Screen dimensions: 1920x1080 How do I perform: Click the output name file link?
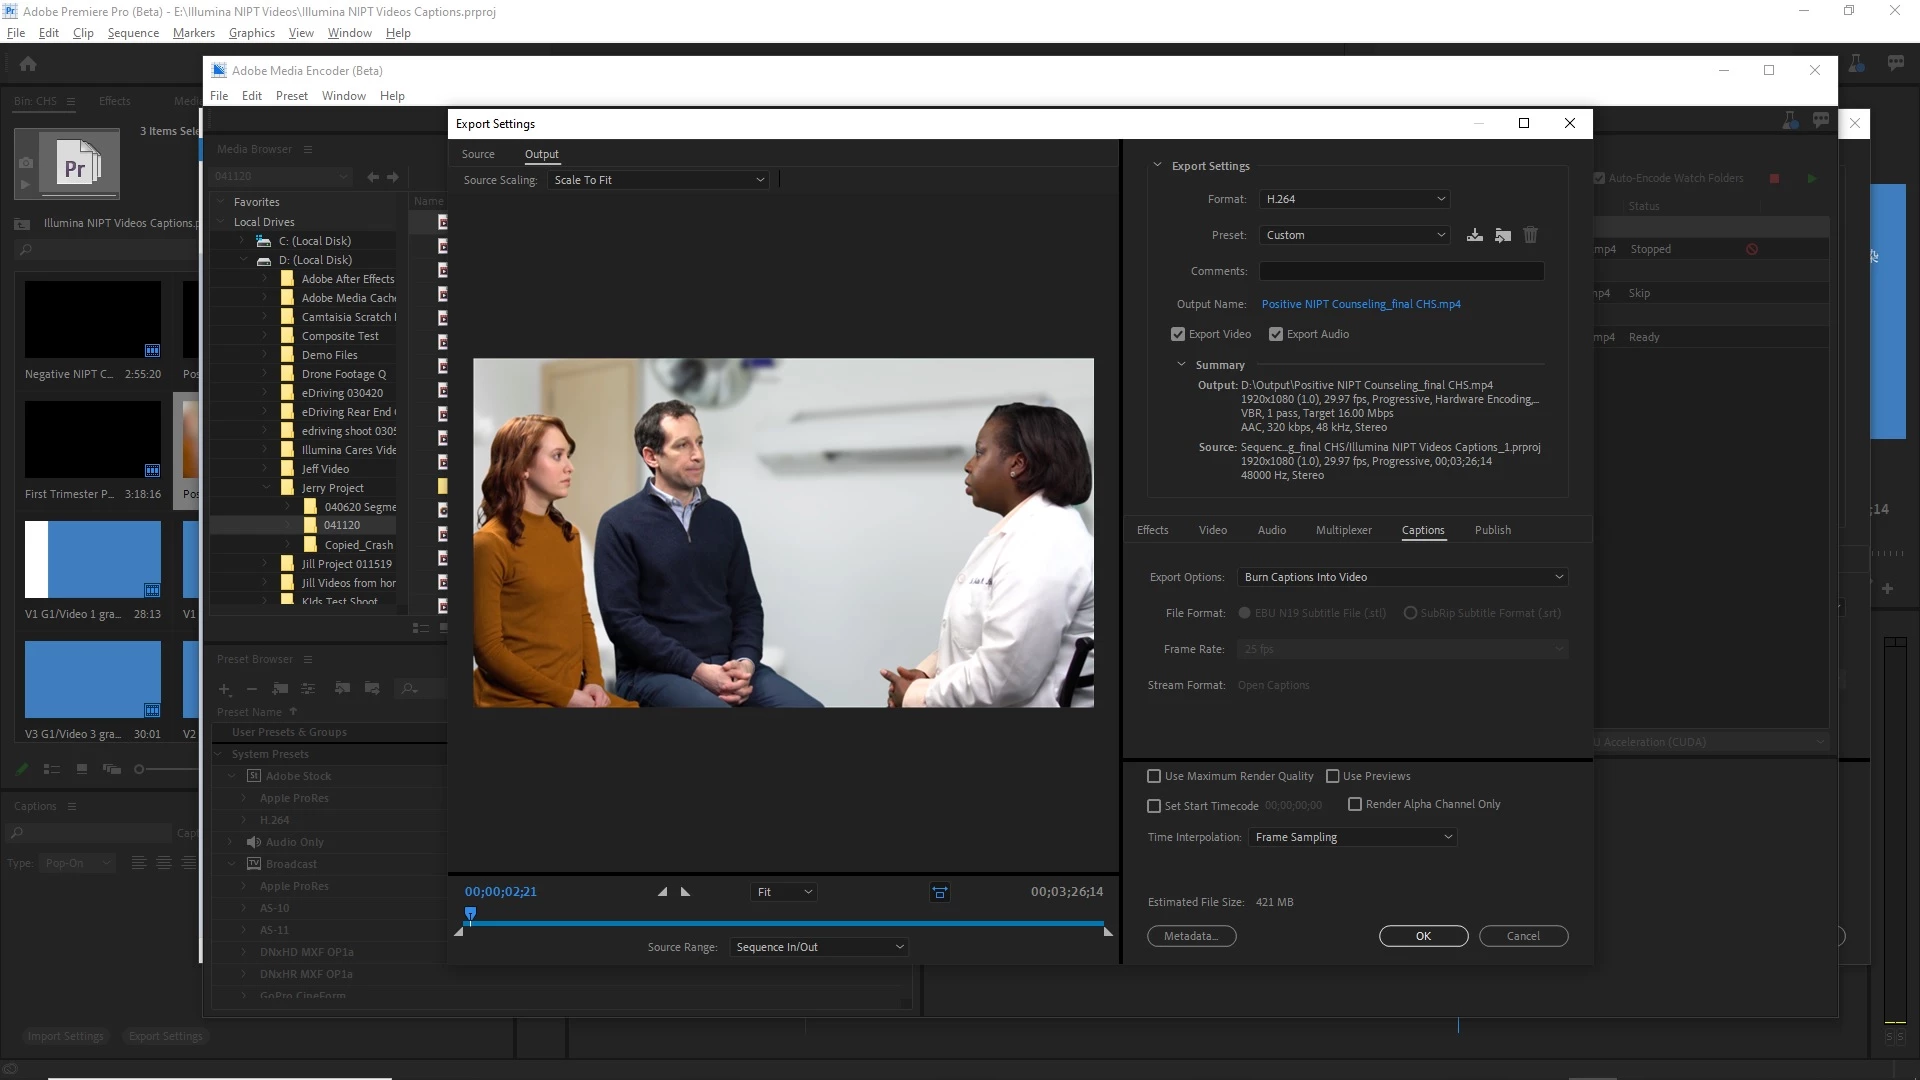[x=1360, y=304]
